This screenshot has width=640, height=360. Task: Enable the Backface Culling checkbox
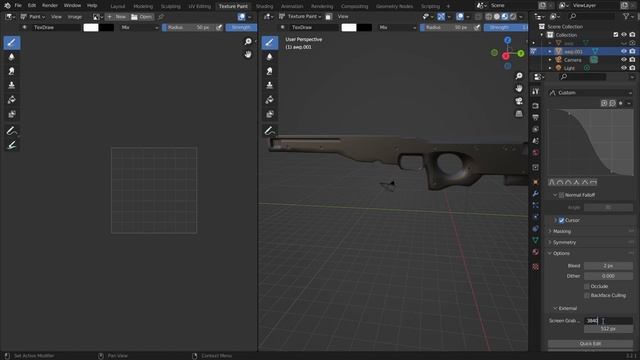(587, 296)
